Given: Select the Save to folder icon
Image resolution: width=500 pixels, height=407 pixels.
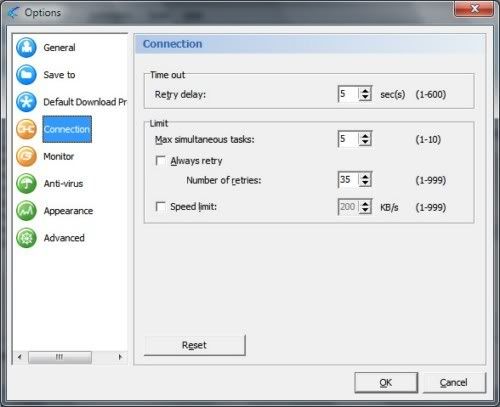Looking at the screenshot, I should point(26,75).
